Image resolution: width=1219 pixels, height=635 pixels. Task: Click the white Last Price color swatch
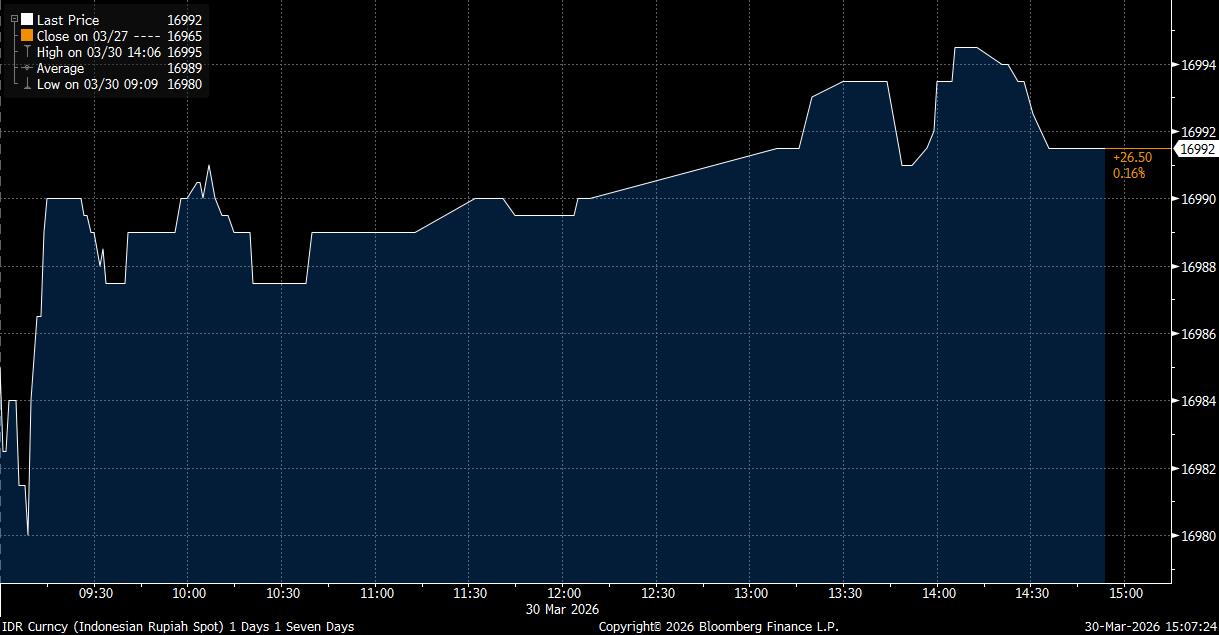[27, 20]
